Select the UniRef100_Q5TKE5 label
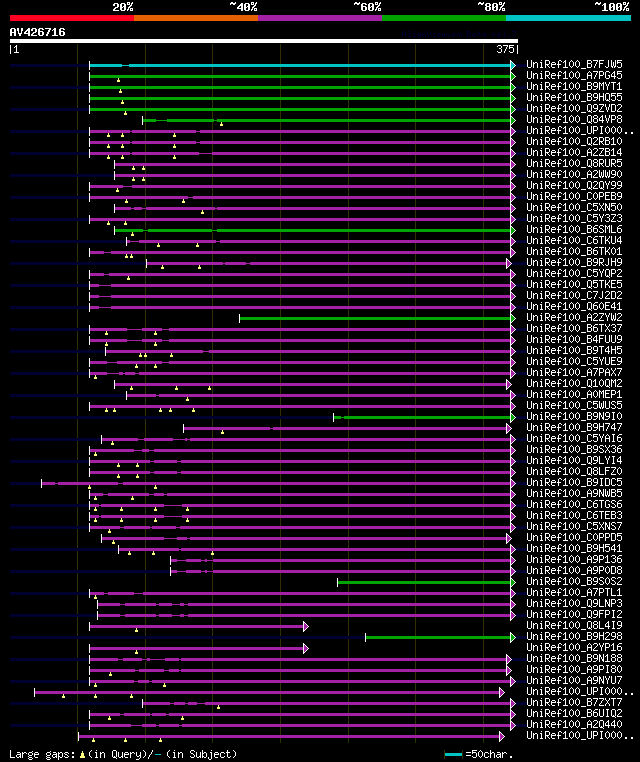 [x=574, y=284]
